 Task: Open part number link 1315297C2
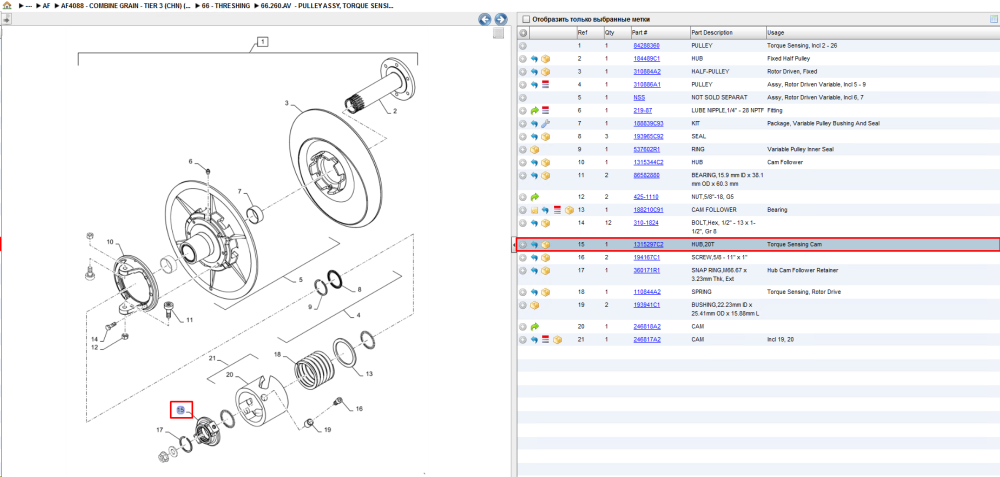[x=648, y=244]
